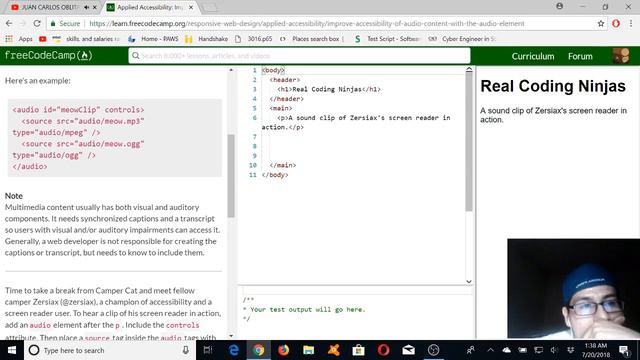Focus the freeCodeCamp lesson search field
The width and height of the screenshot is (640, 360).
pos(299,56)
